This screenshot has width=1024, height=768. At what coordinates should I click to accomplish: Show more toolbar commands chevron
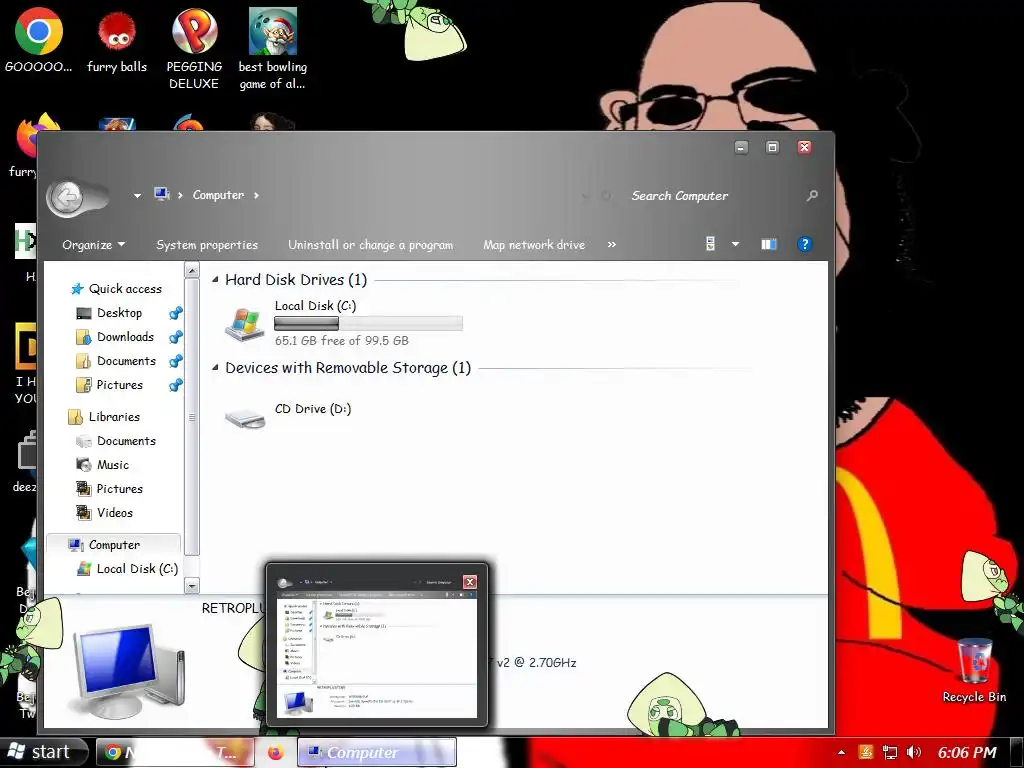pyautogui.click(x=611, y=244)
